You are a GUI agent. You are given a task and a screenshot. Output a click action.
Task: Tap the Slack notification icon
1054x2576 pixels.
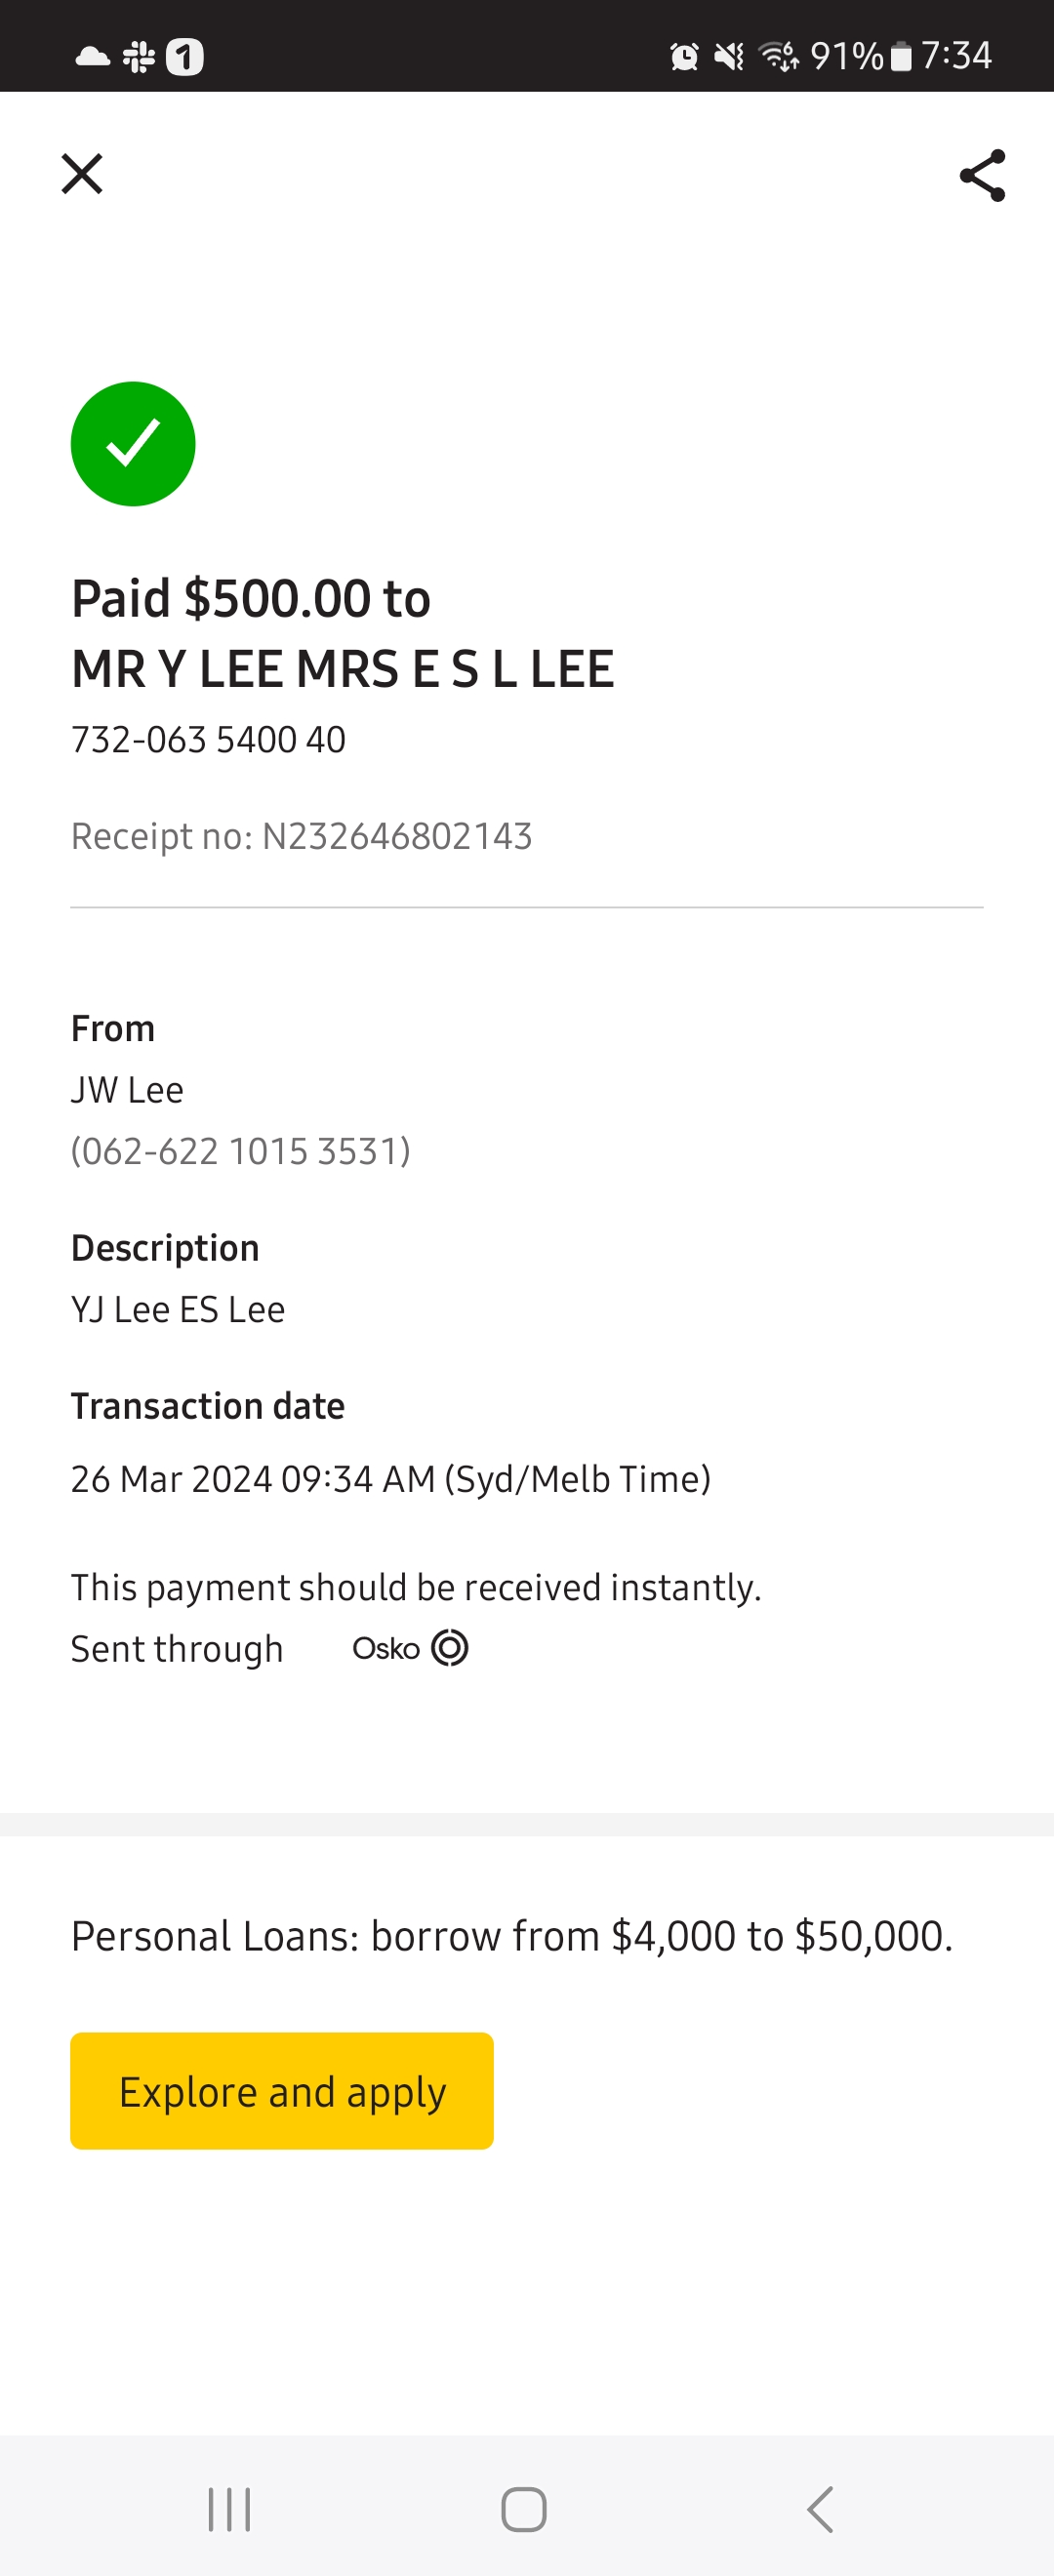(139, 57)
